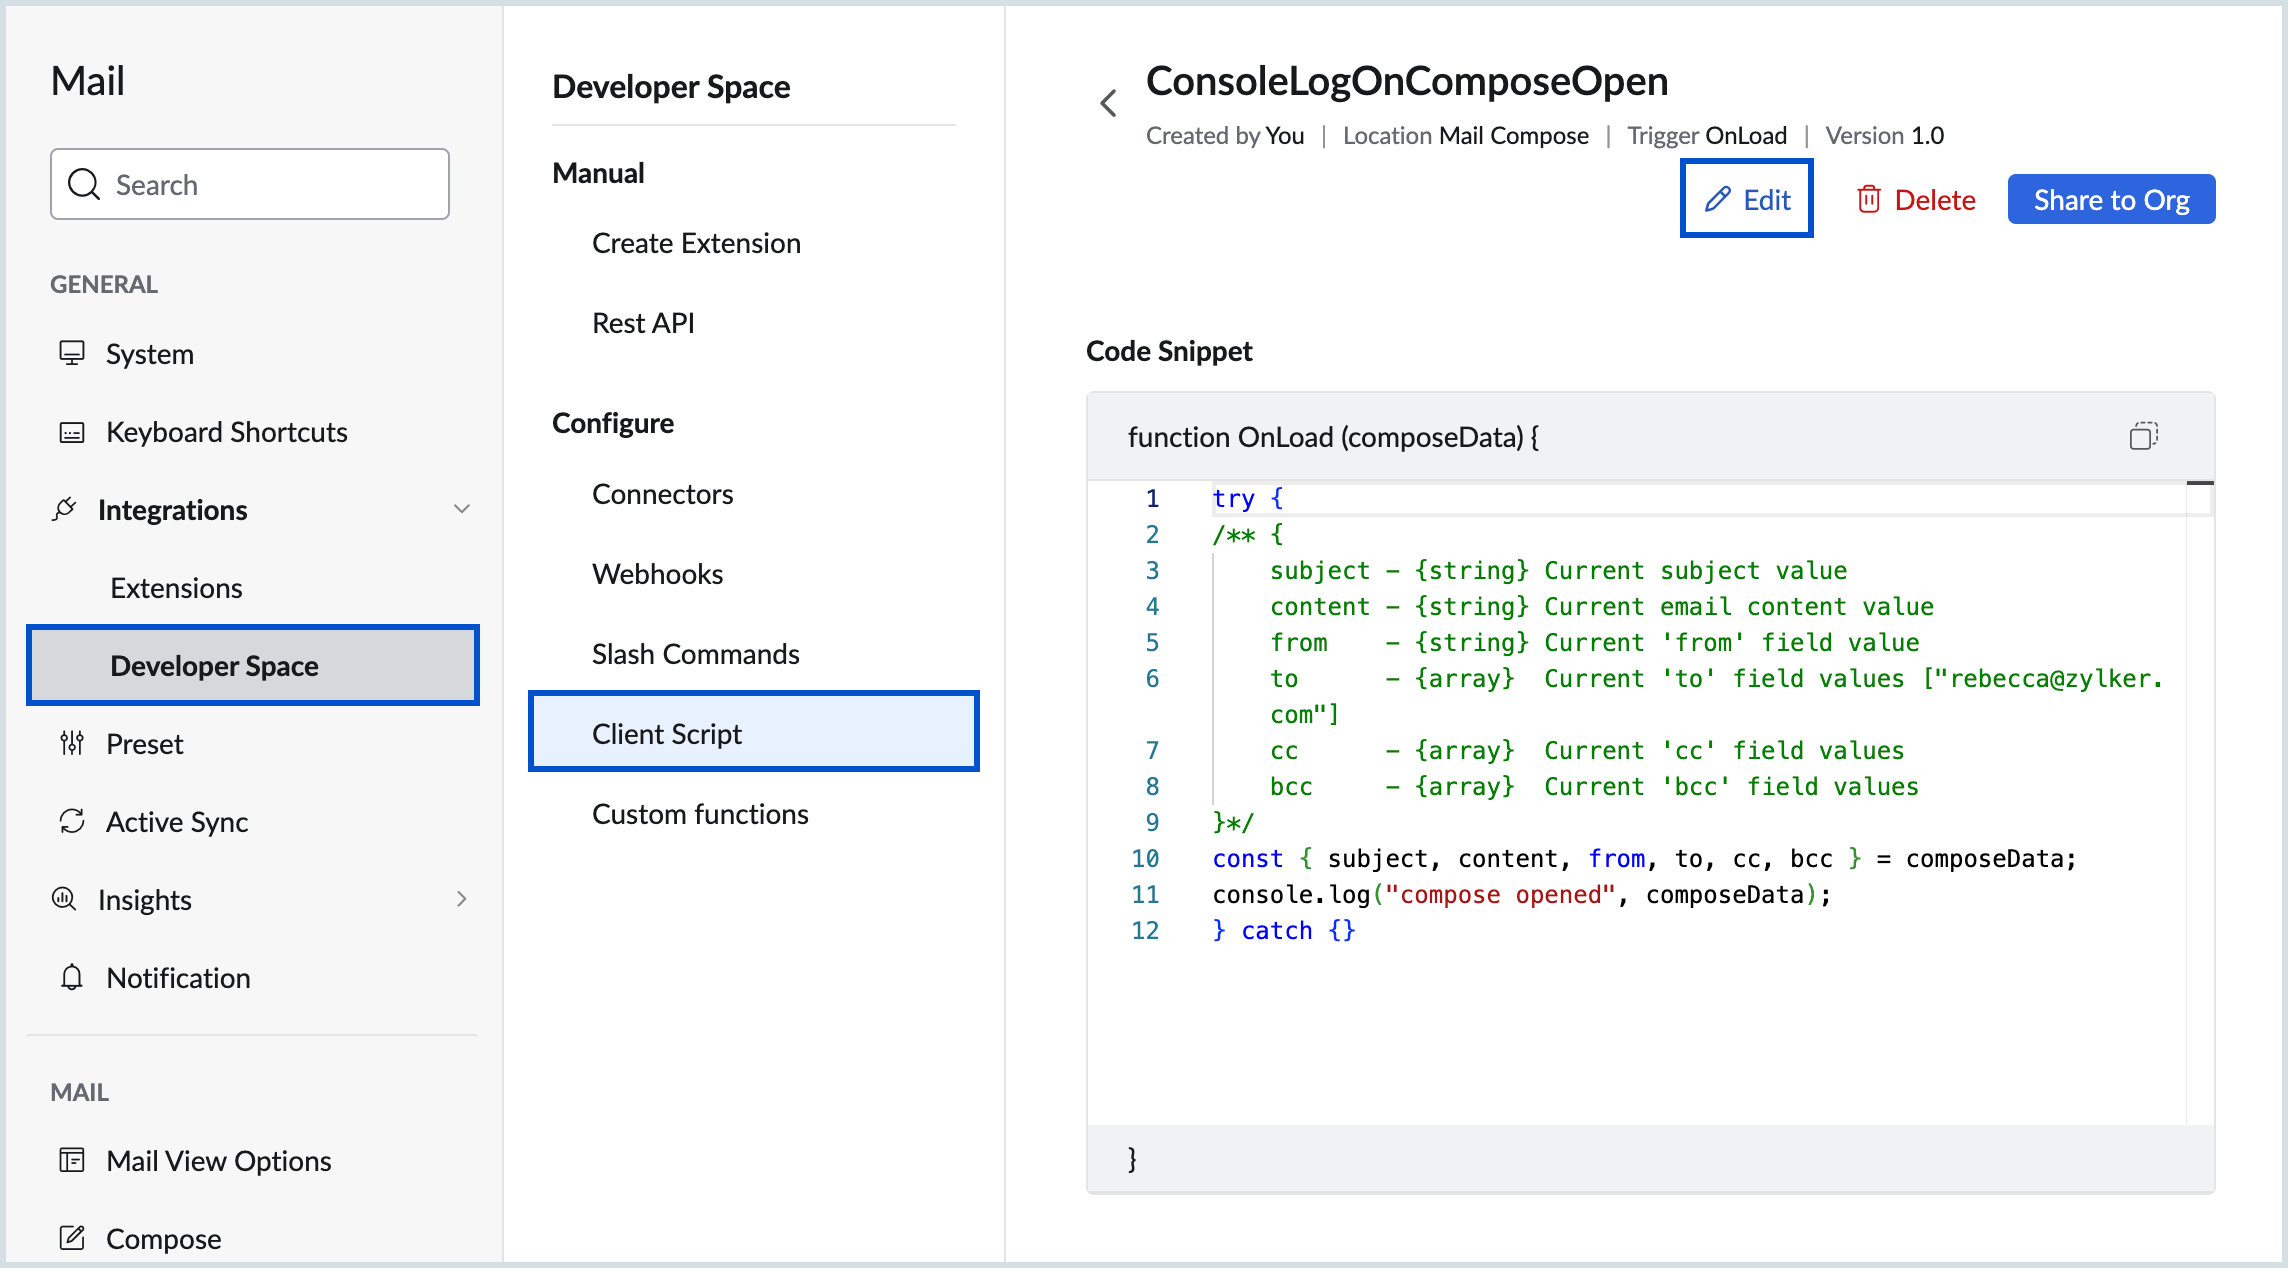This screenshot has height=1268, width=2288.
Task: Open the Webhooks configuration page
Action: pos(657,574)
